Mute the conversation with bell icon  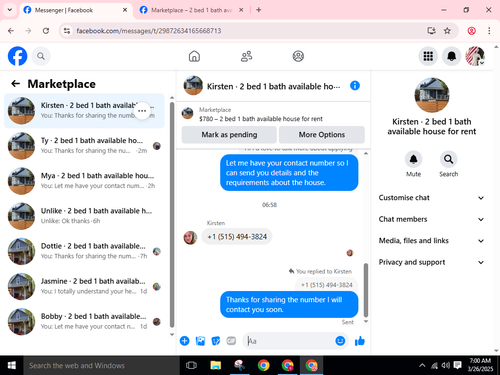pyautogui.click(x=413, y=159)
